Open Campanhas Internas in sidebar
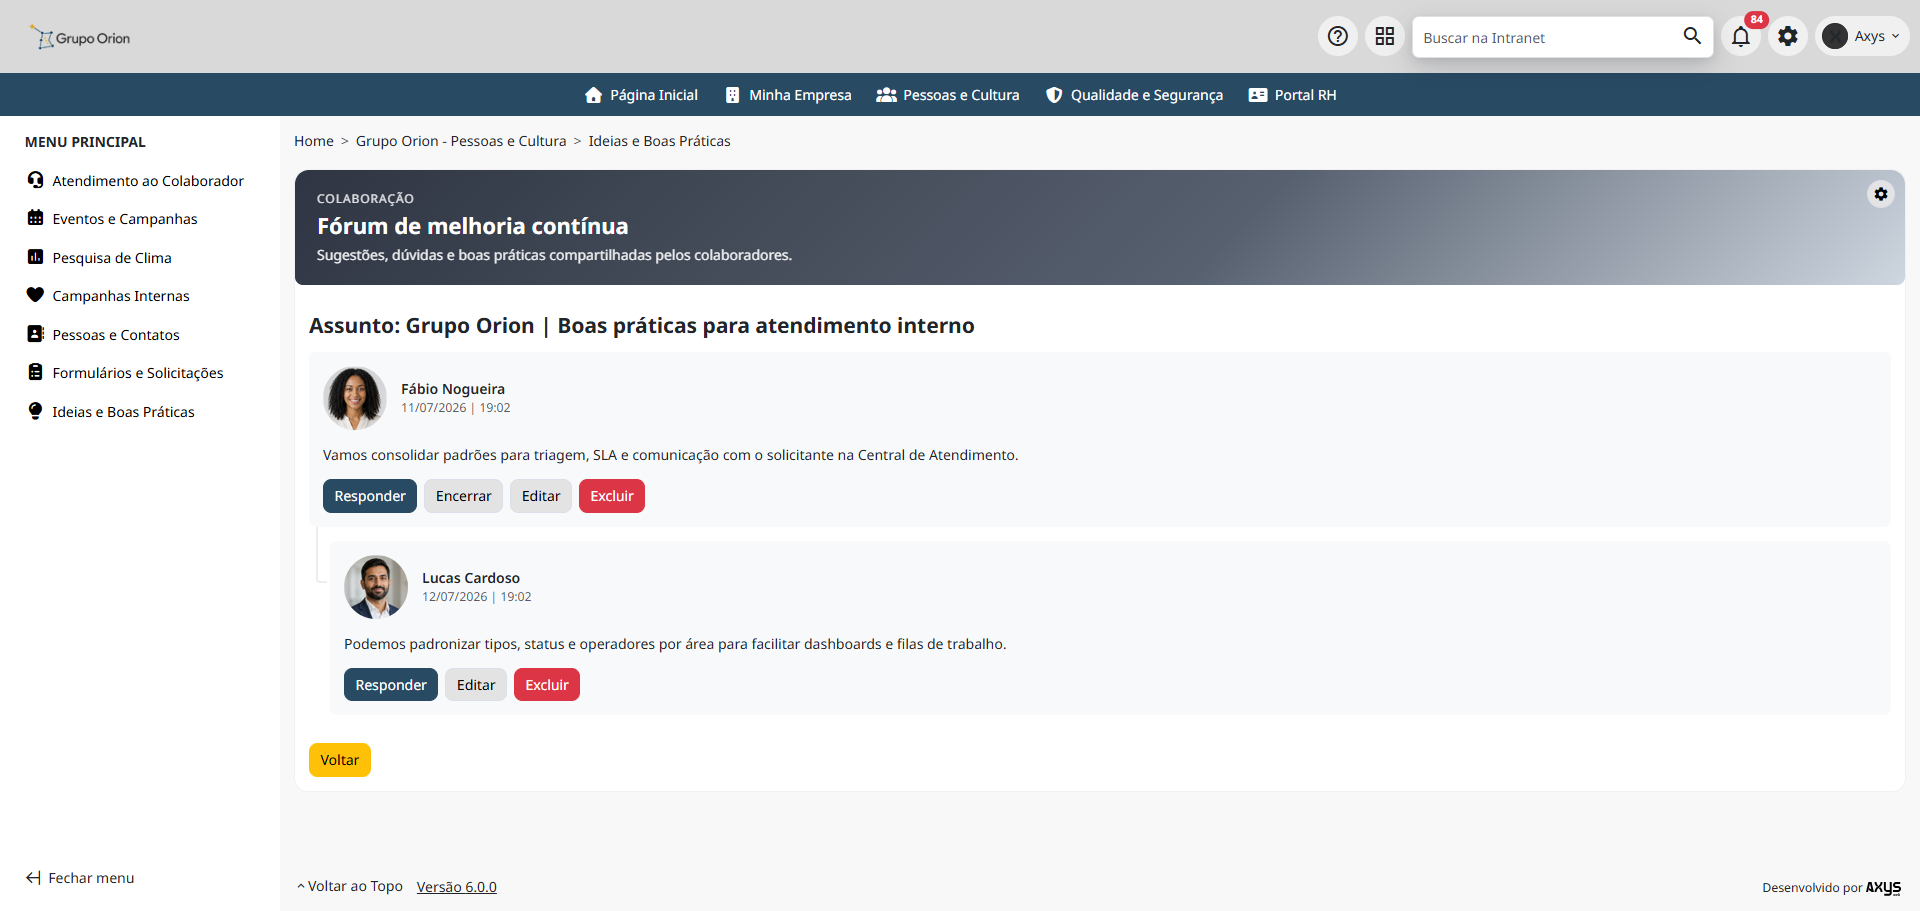The image size is (1920, 911). click(121, 296)
